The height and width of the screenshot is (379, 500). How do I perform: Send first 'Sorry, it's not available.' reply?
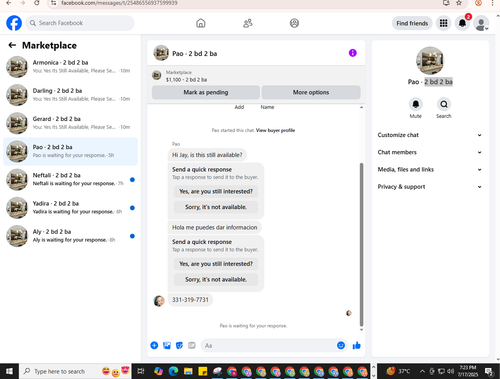pyautogui.click(x=216, y=207)
